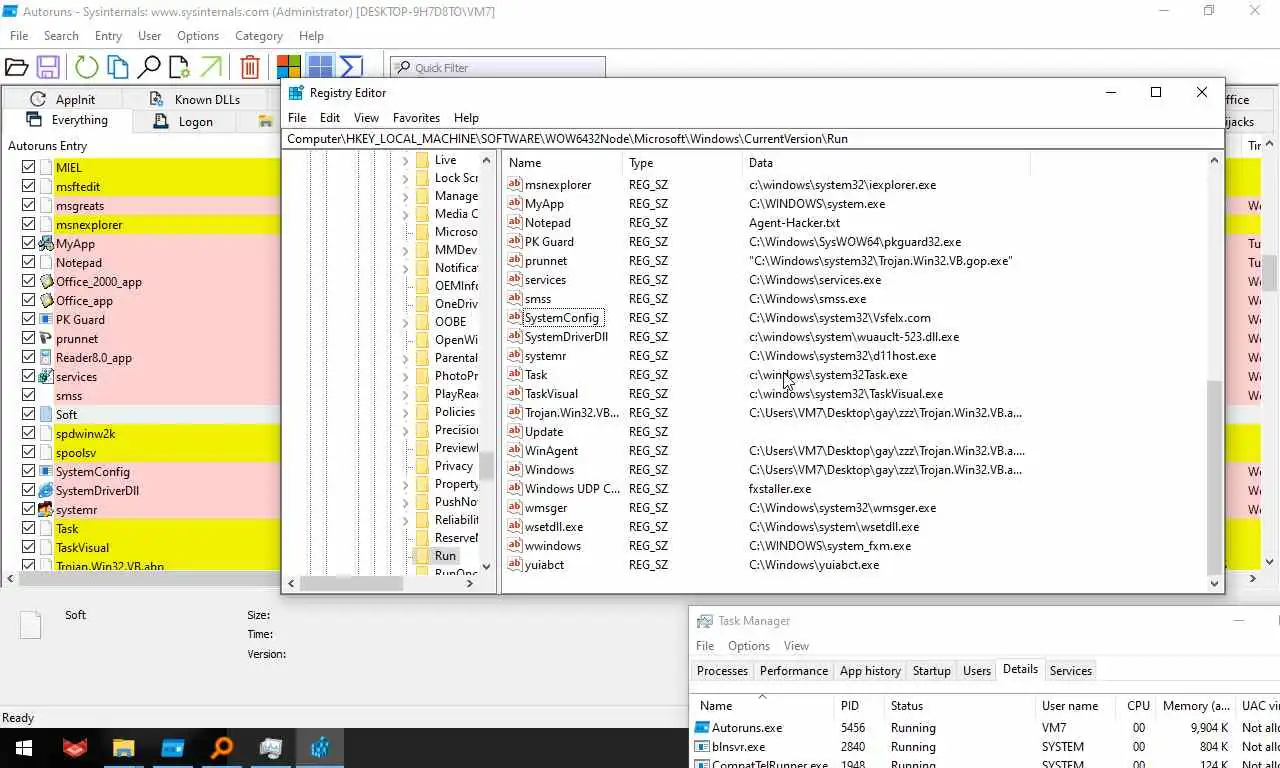Click the Quick Filter search box

(498, 67)
